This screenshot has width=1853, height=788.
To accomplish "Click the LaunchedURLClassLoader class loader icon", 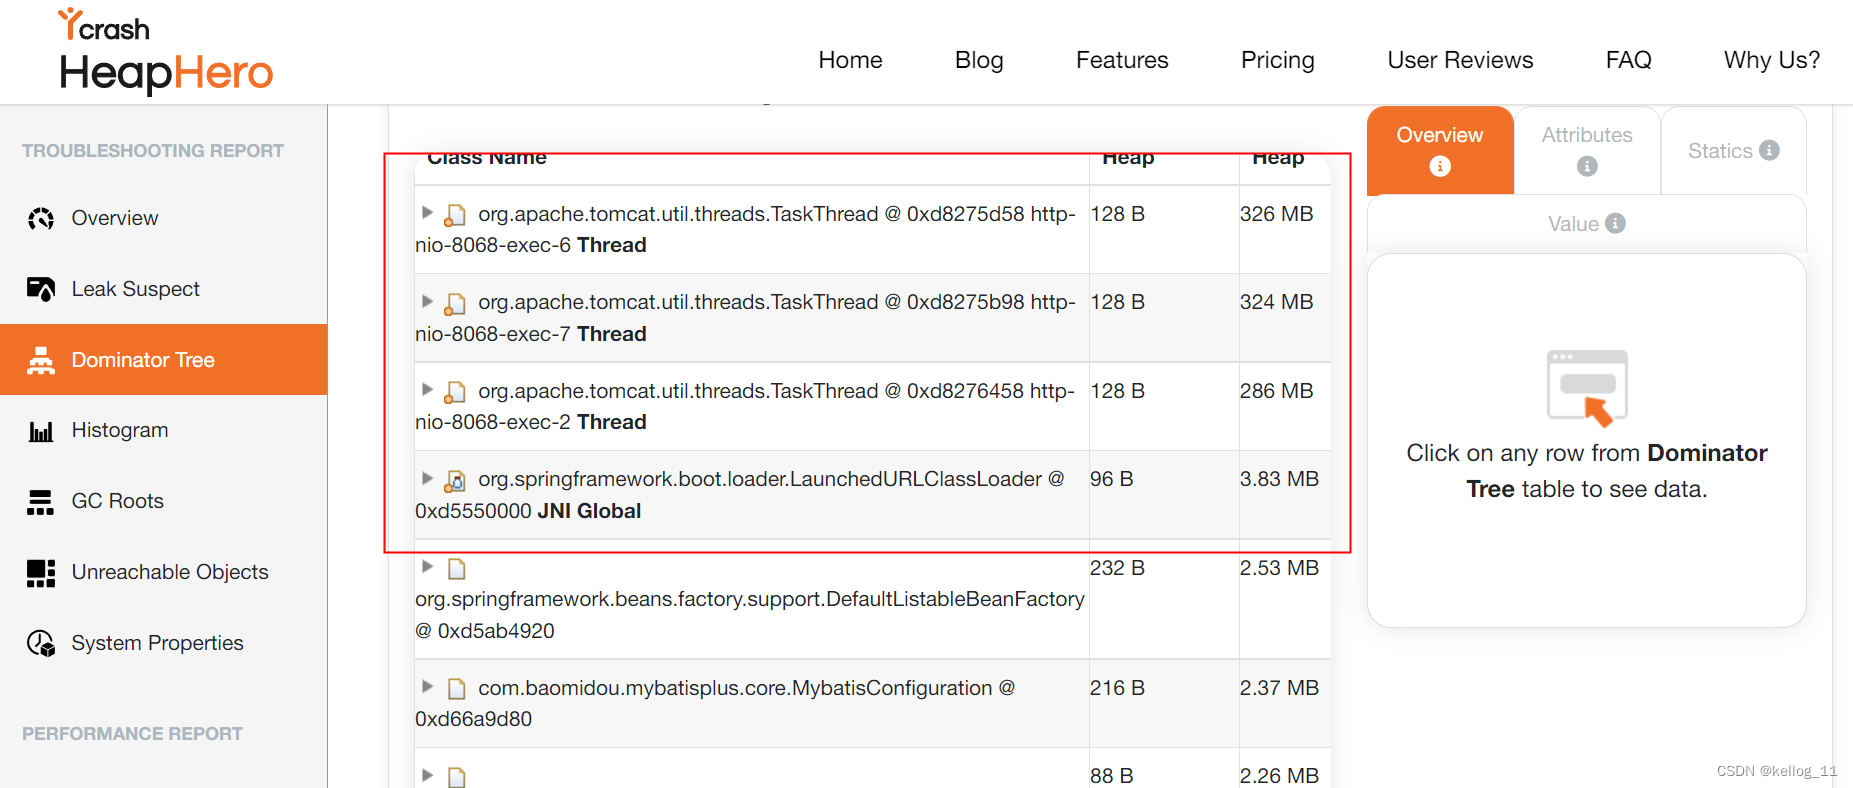I will pos(455,481).
